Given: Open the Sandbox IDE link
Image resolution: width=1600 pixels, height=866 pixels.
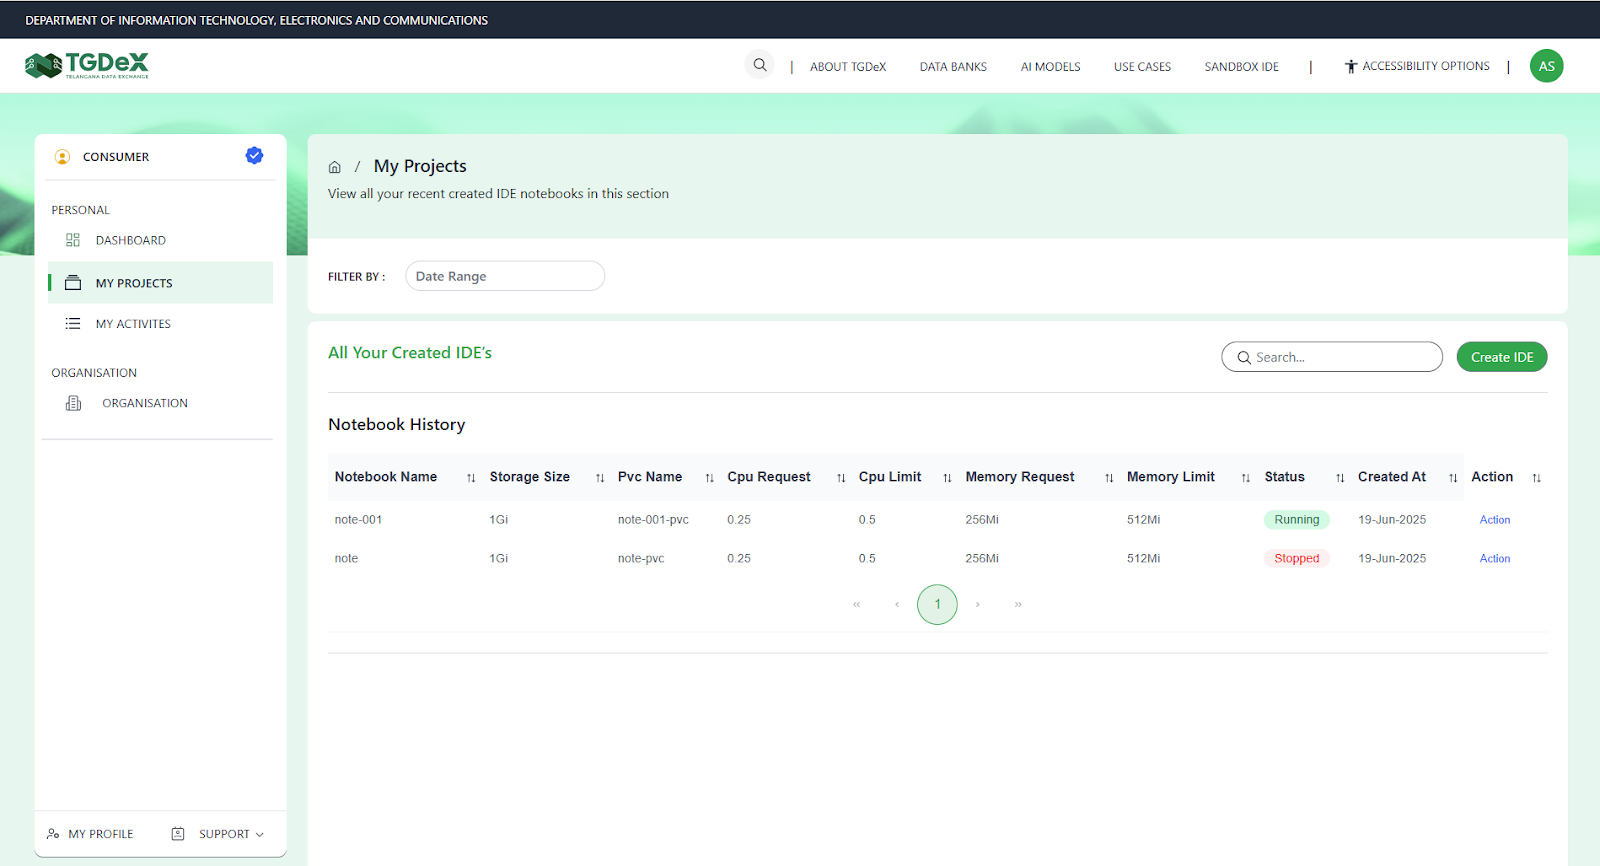Looking at the screenshot, I should pos(1241,67).
